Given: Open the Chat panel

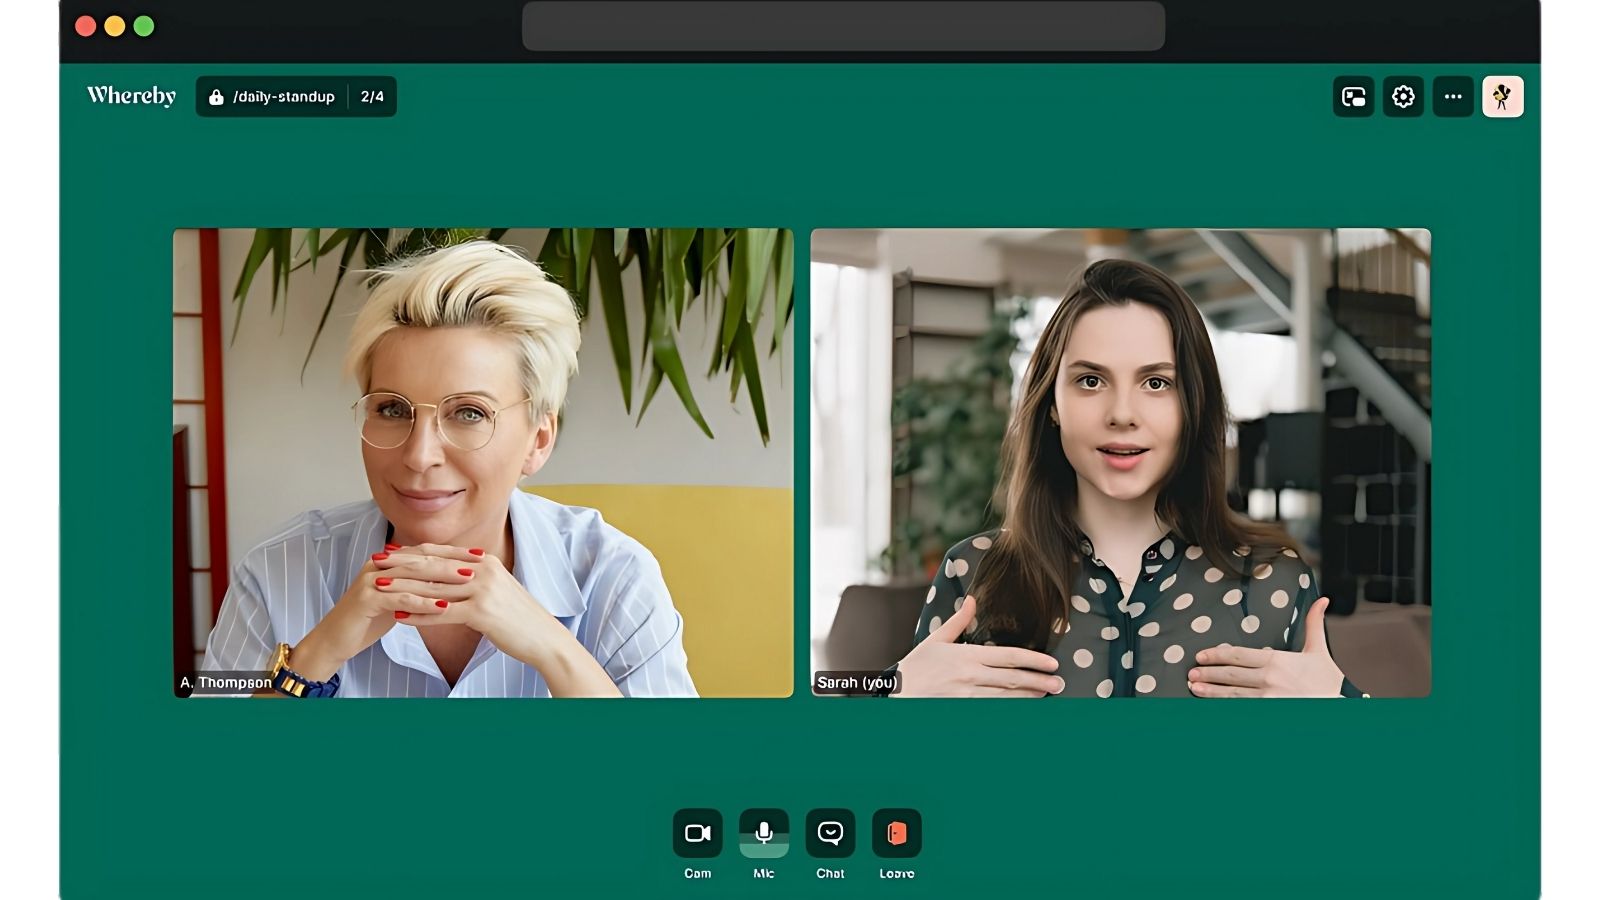Looking at the screenshot, I should point(830,833).
